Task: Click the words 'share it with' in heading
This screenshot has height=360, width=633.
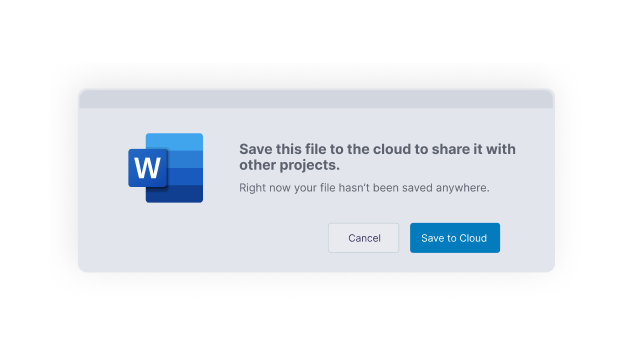Action: click(474, 149)
